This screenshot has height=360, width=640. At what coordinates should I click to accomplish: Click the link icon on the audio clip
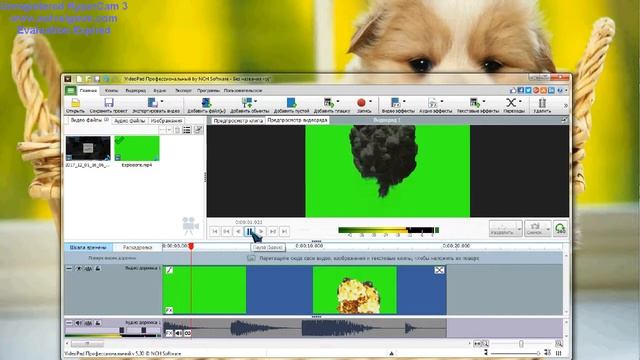tap(188, 333)
